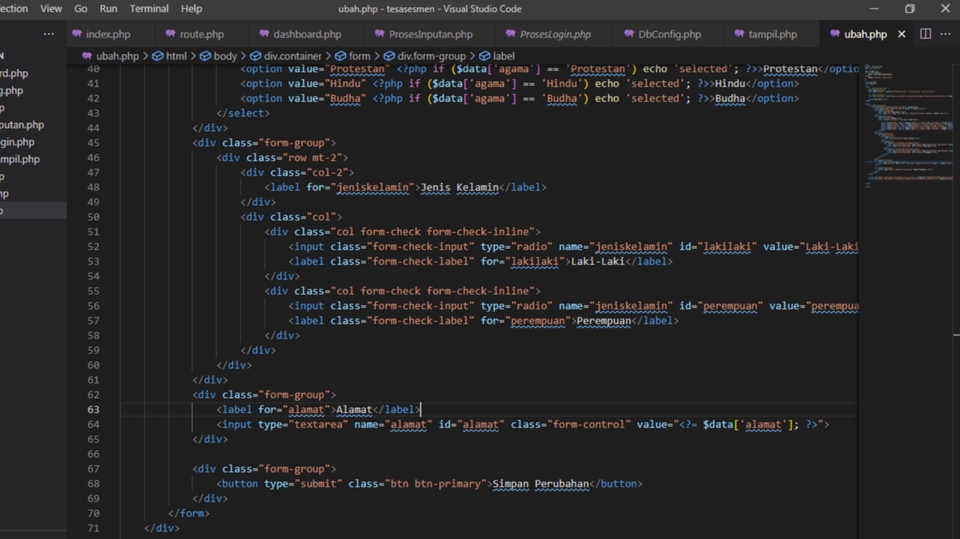Click the split editor right icon
The height and width of the screenshot is (539, 960).
pyautogui.click(x=925, y=34)
